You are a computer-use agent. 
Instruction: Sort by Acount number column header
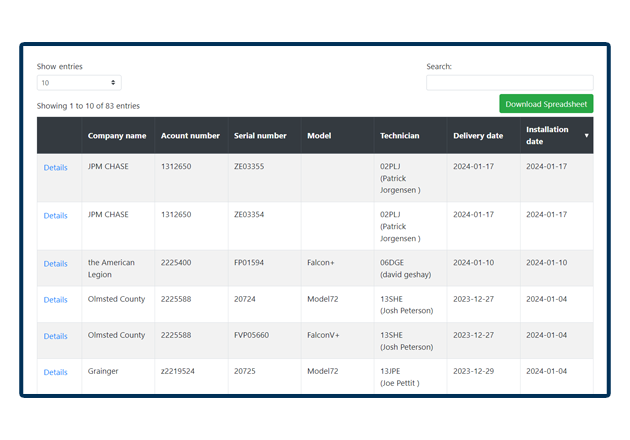pos(190,136)
